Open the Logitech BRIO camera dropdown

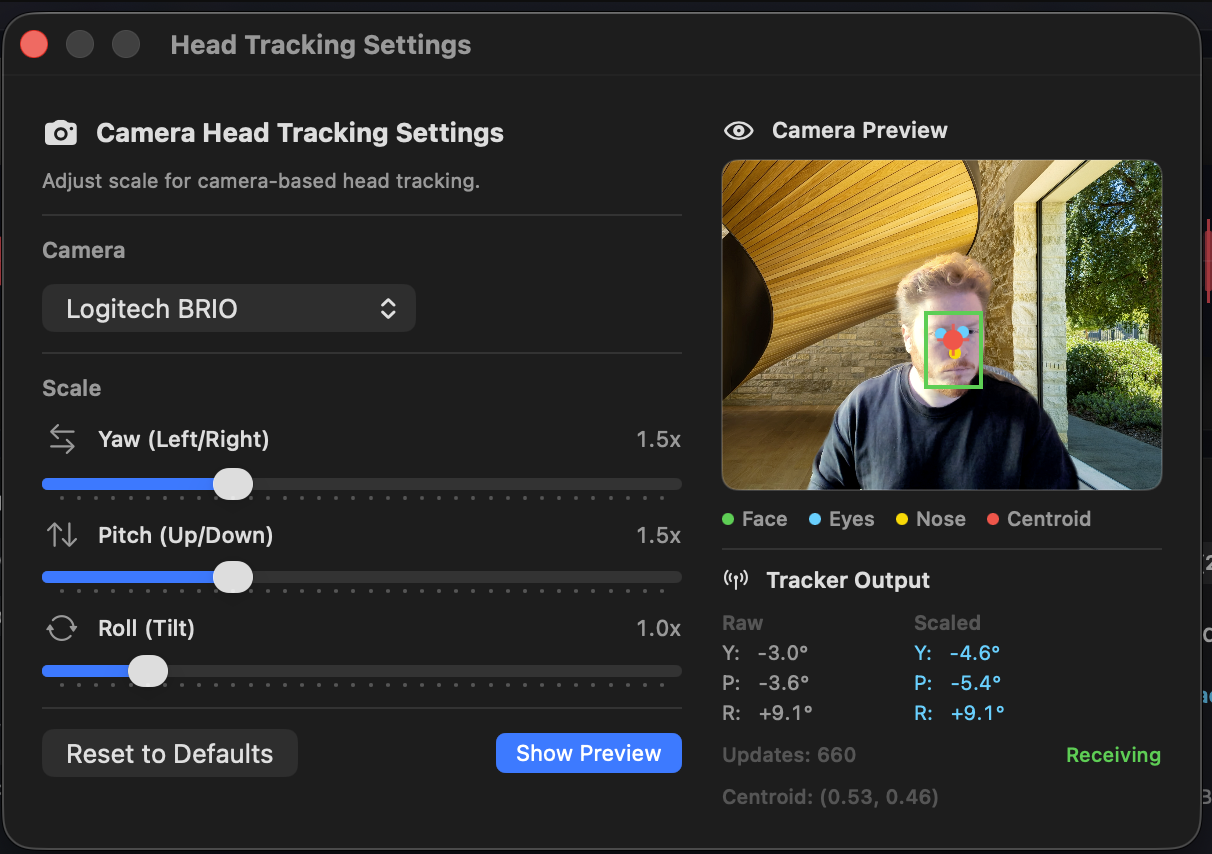point(228,308)
